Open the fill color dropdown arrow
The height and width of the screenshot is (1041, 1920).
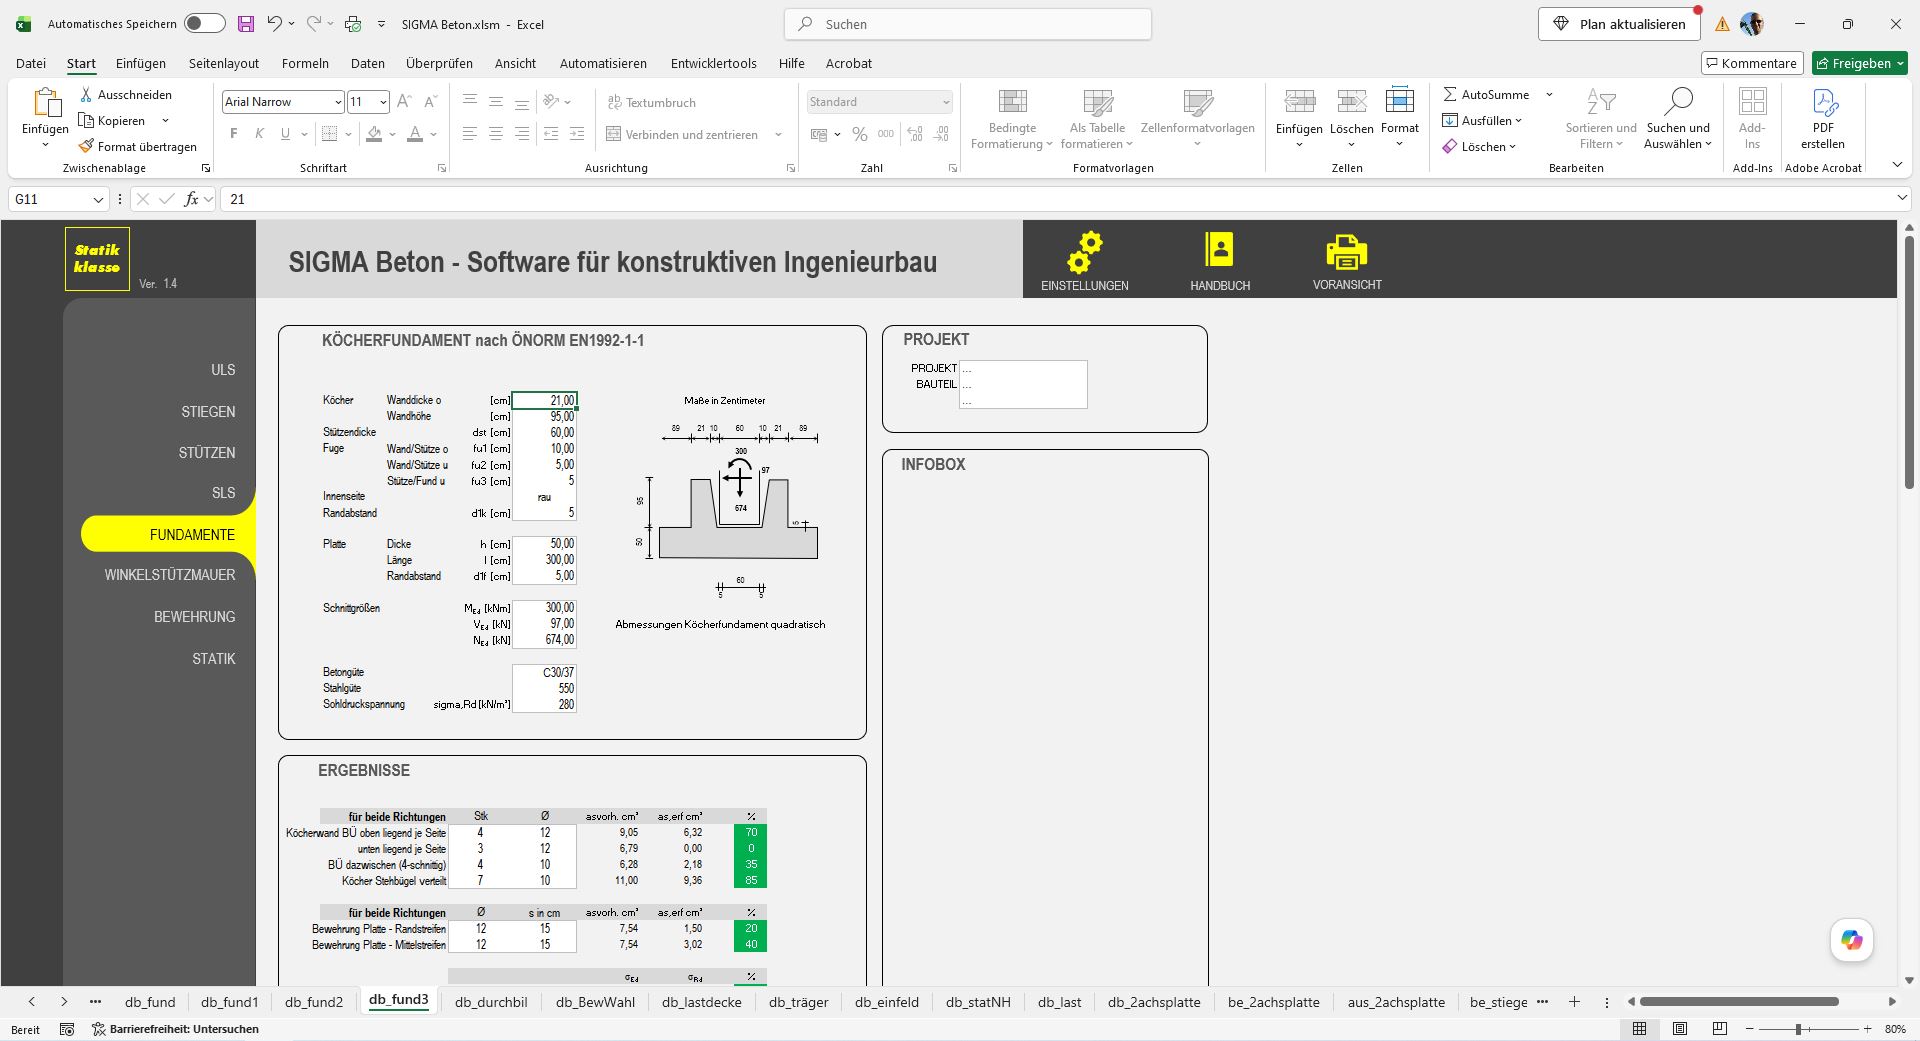coord(392,134)
